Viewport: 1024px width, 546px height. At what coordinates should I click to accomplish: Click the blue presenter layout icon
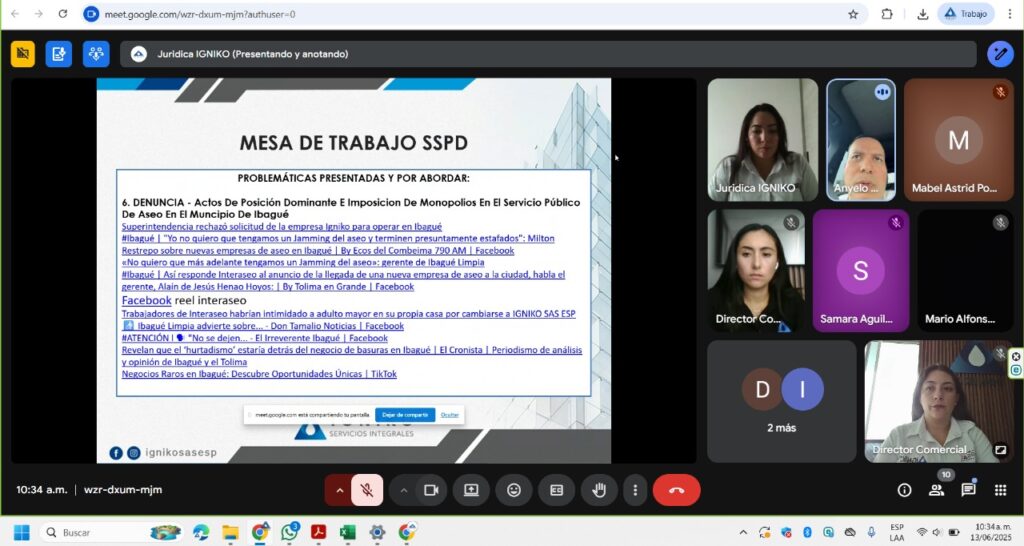coord(96,54)
